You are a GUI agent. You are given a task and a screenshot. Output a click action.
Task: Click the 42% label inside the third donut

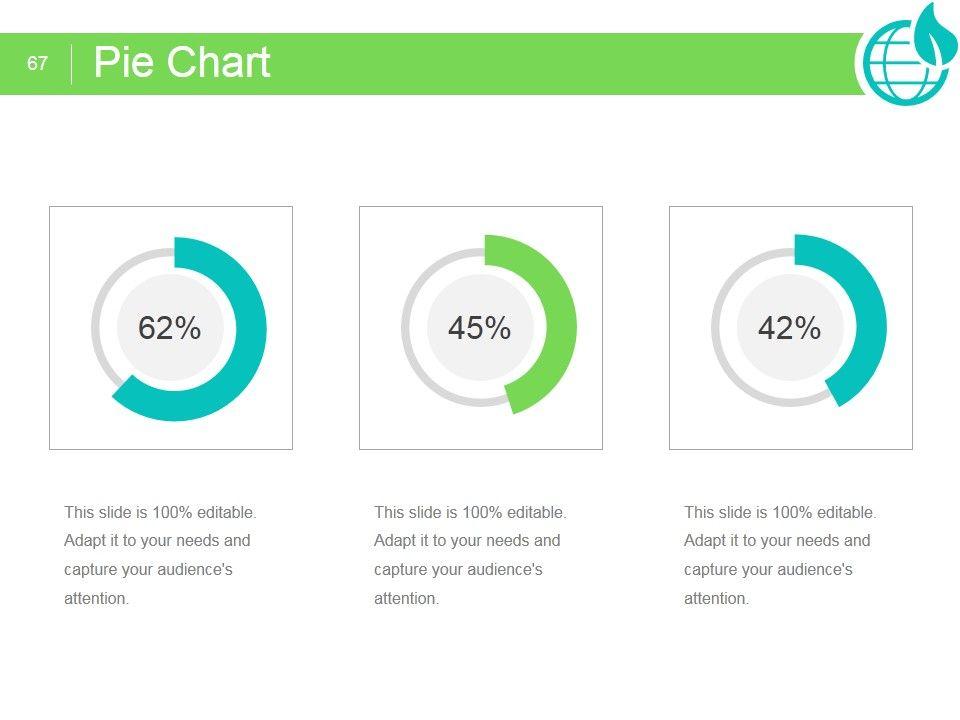click(x=790, y=328)
